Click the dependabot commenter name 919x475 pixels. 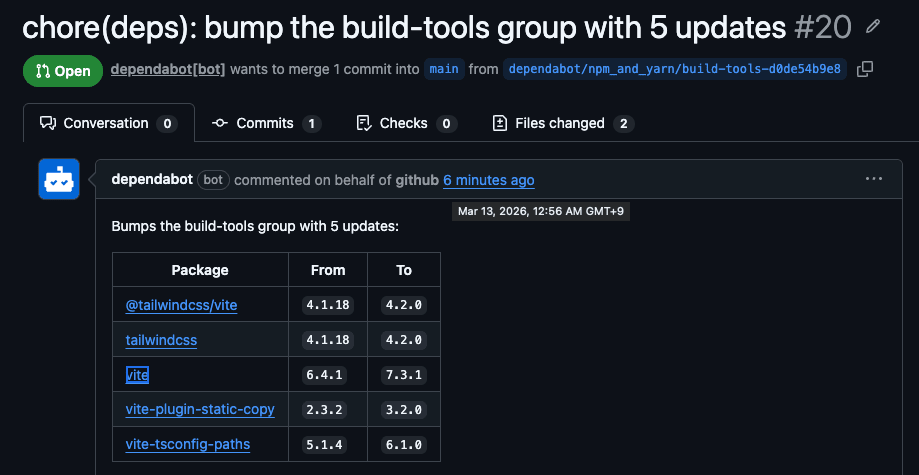[151, 180]
